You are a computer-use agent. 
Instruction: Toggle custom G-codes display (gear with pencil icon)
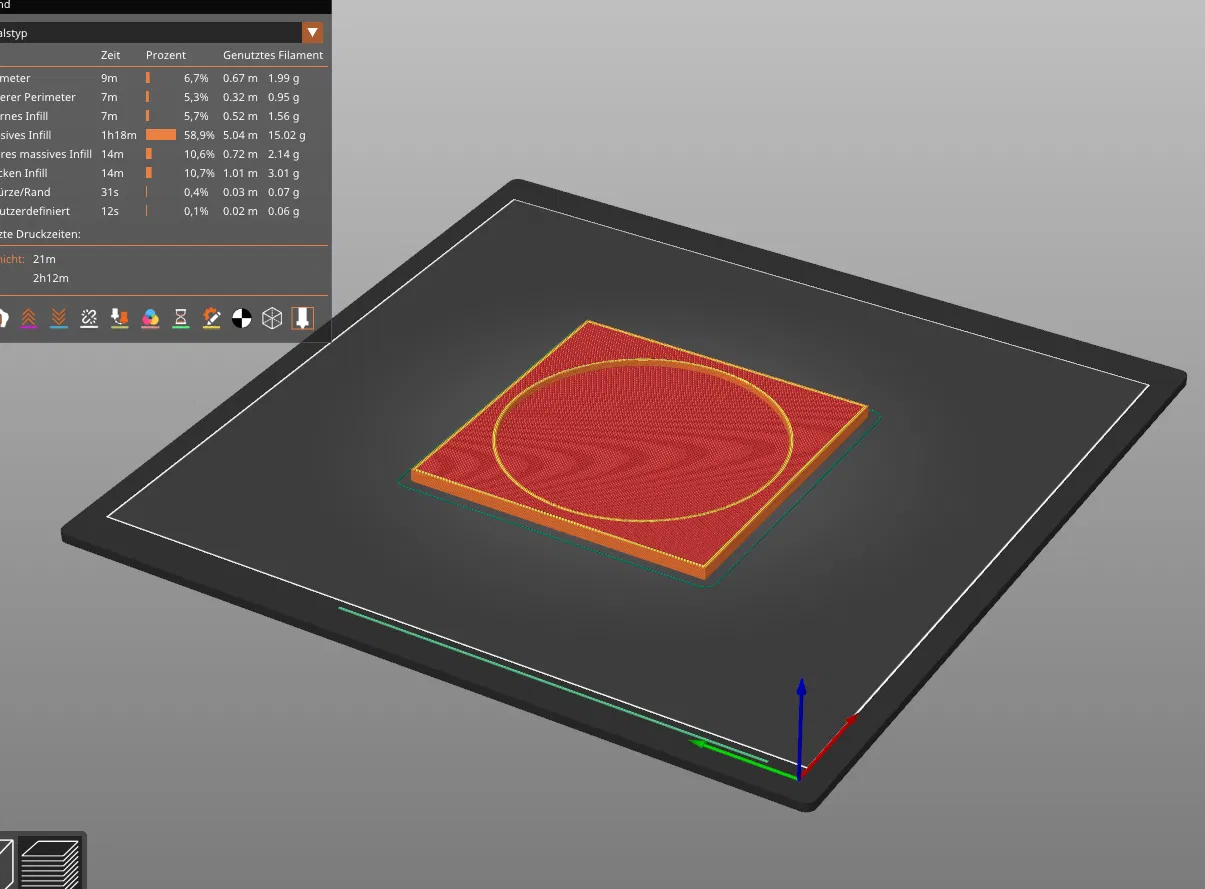(211, 318)
